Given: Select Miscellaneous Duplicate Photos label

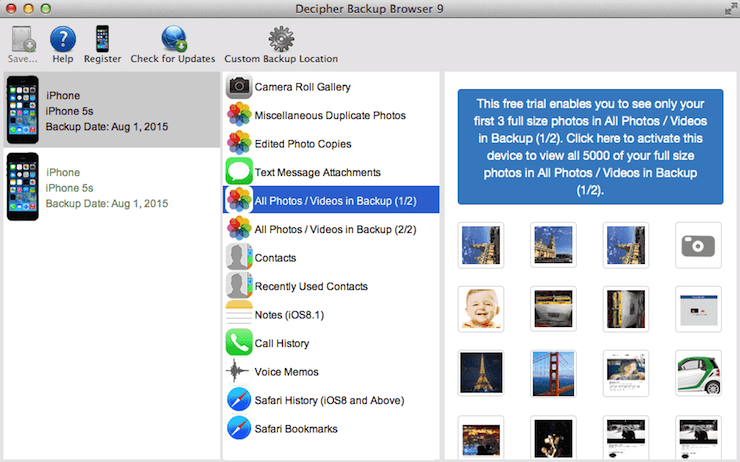Looking at the screenshot, I should click(330, 115).
